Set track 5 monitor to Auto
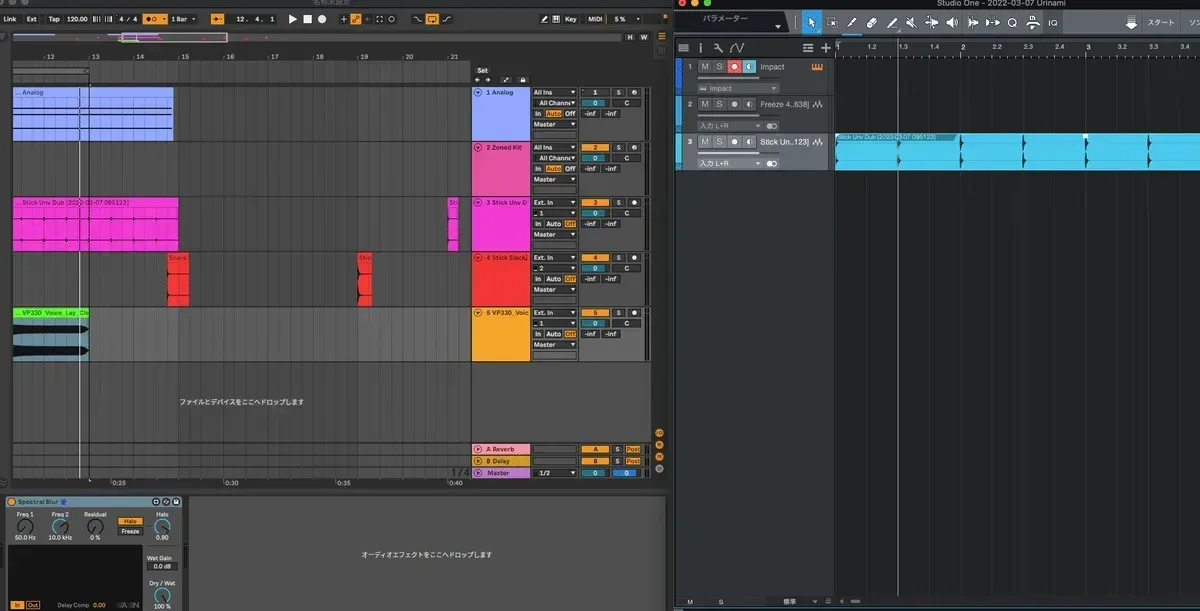 pyautogui.click(x=553, y=334)
